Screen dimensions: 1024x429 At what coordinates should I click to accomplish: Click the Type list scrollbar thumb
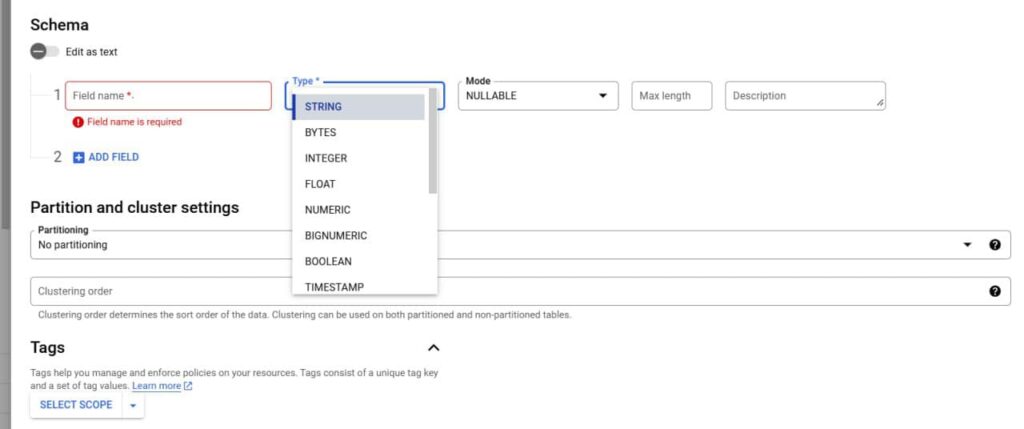coord(432,140)
